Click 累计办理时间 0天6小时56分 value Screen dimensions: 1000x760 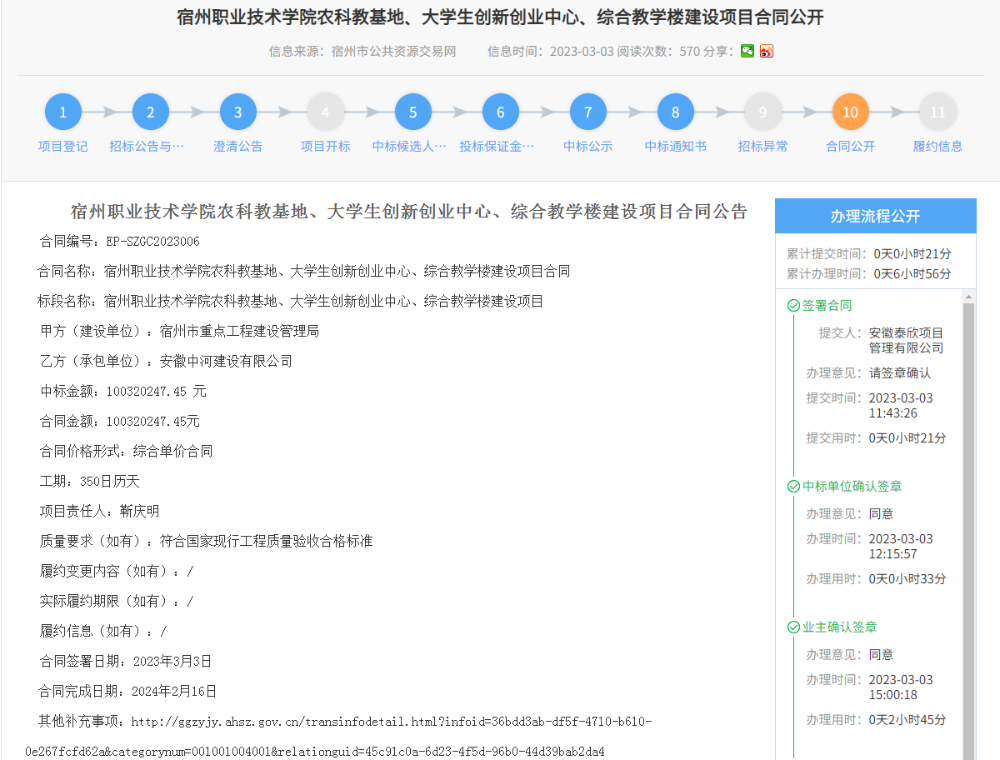[912, 274]
